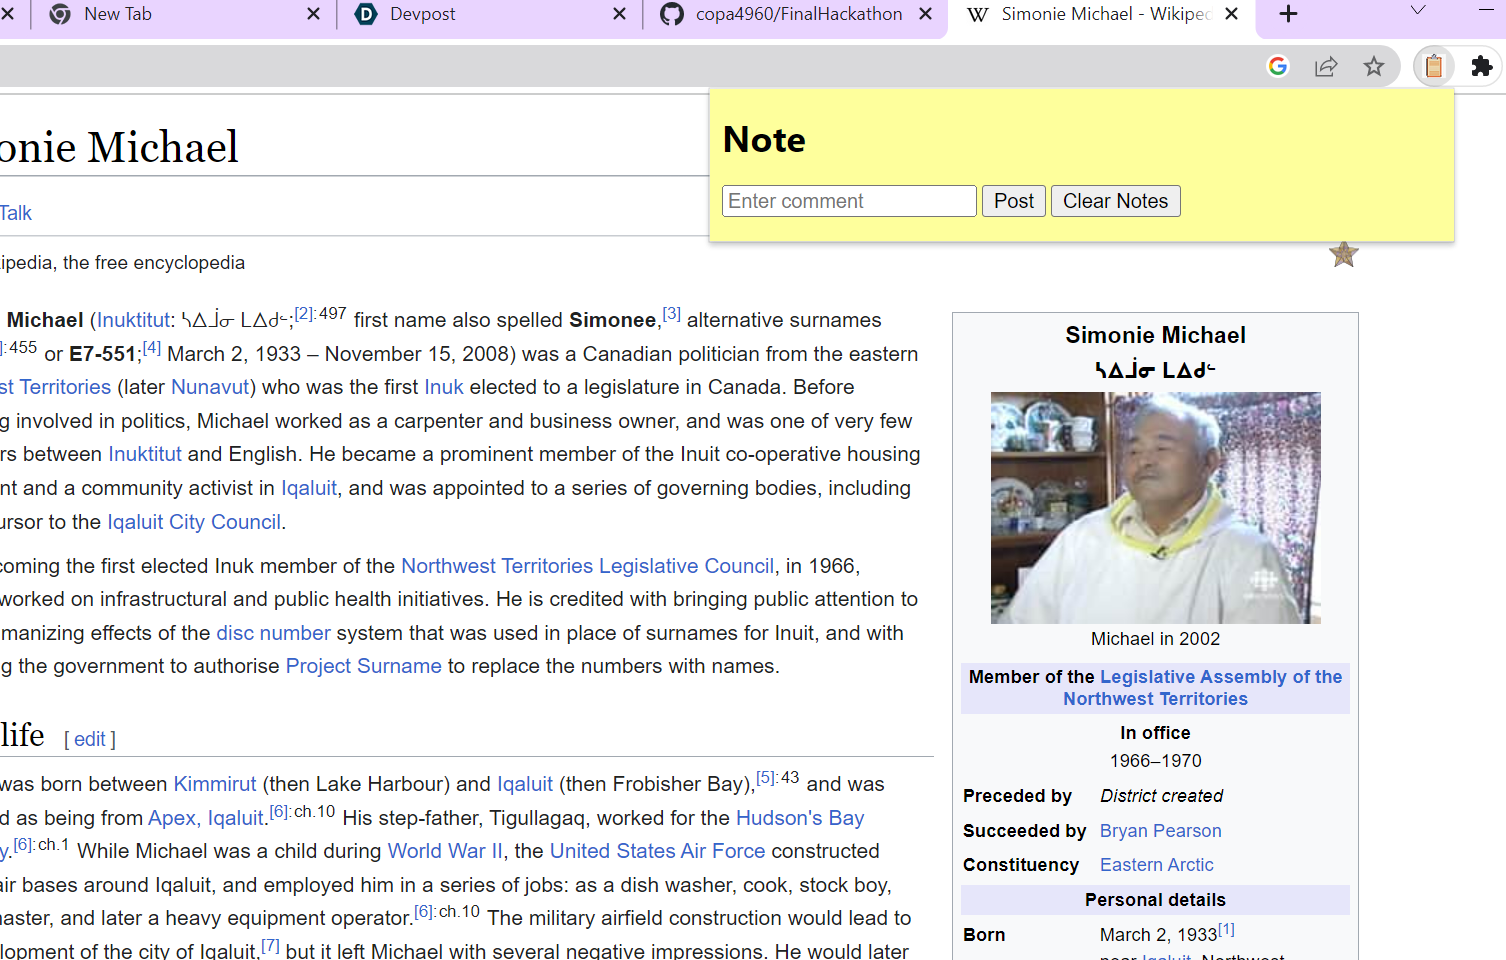1506x960 pixels.
Task: Share the page using the share icon
Action: click(x=1326, y=66)
